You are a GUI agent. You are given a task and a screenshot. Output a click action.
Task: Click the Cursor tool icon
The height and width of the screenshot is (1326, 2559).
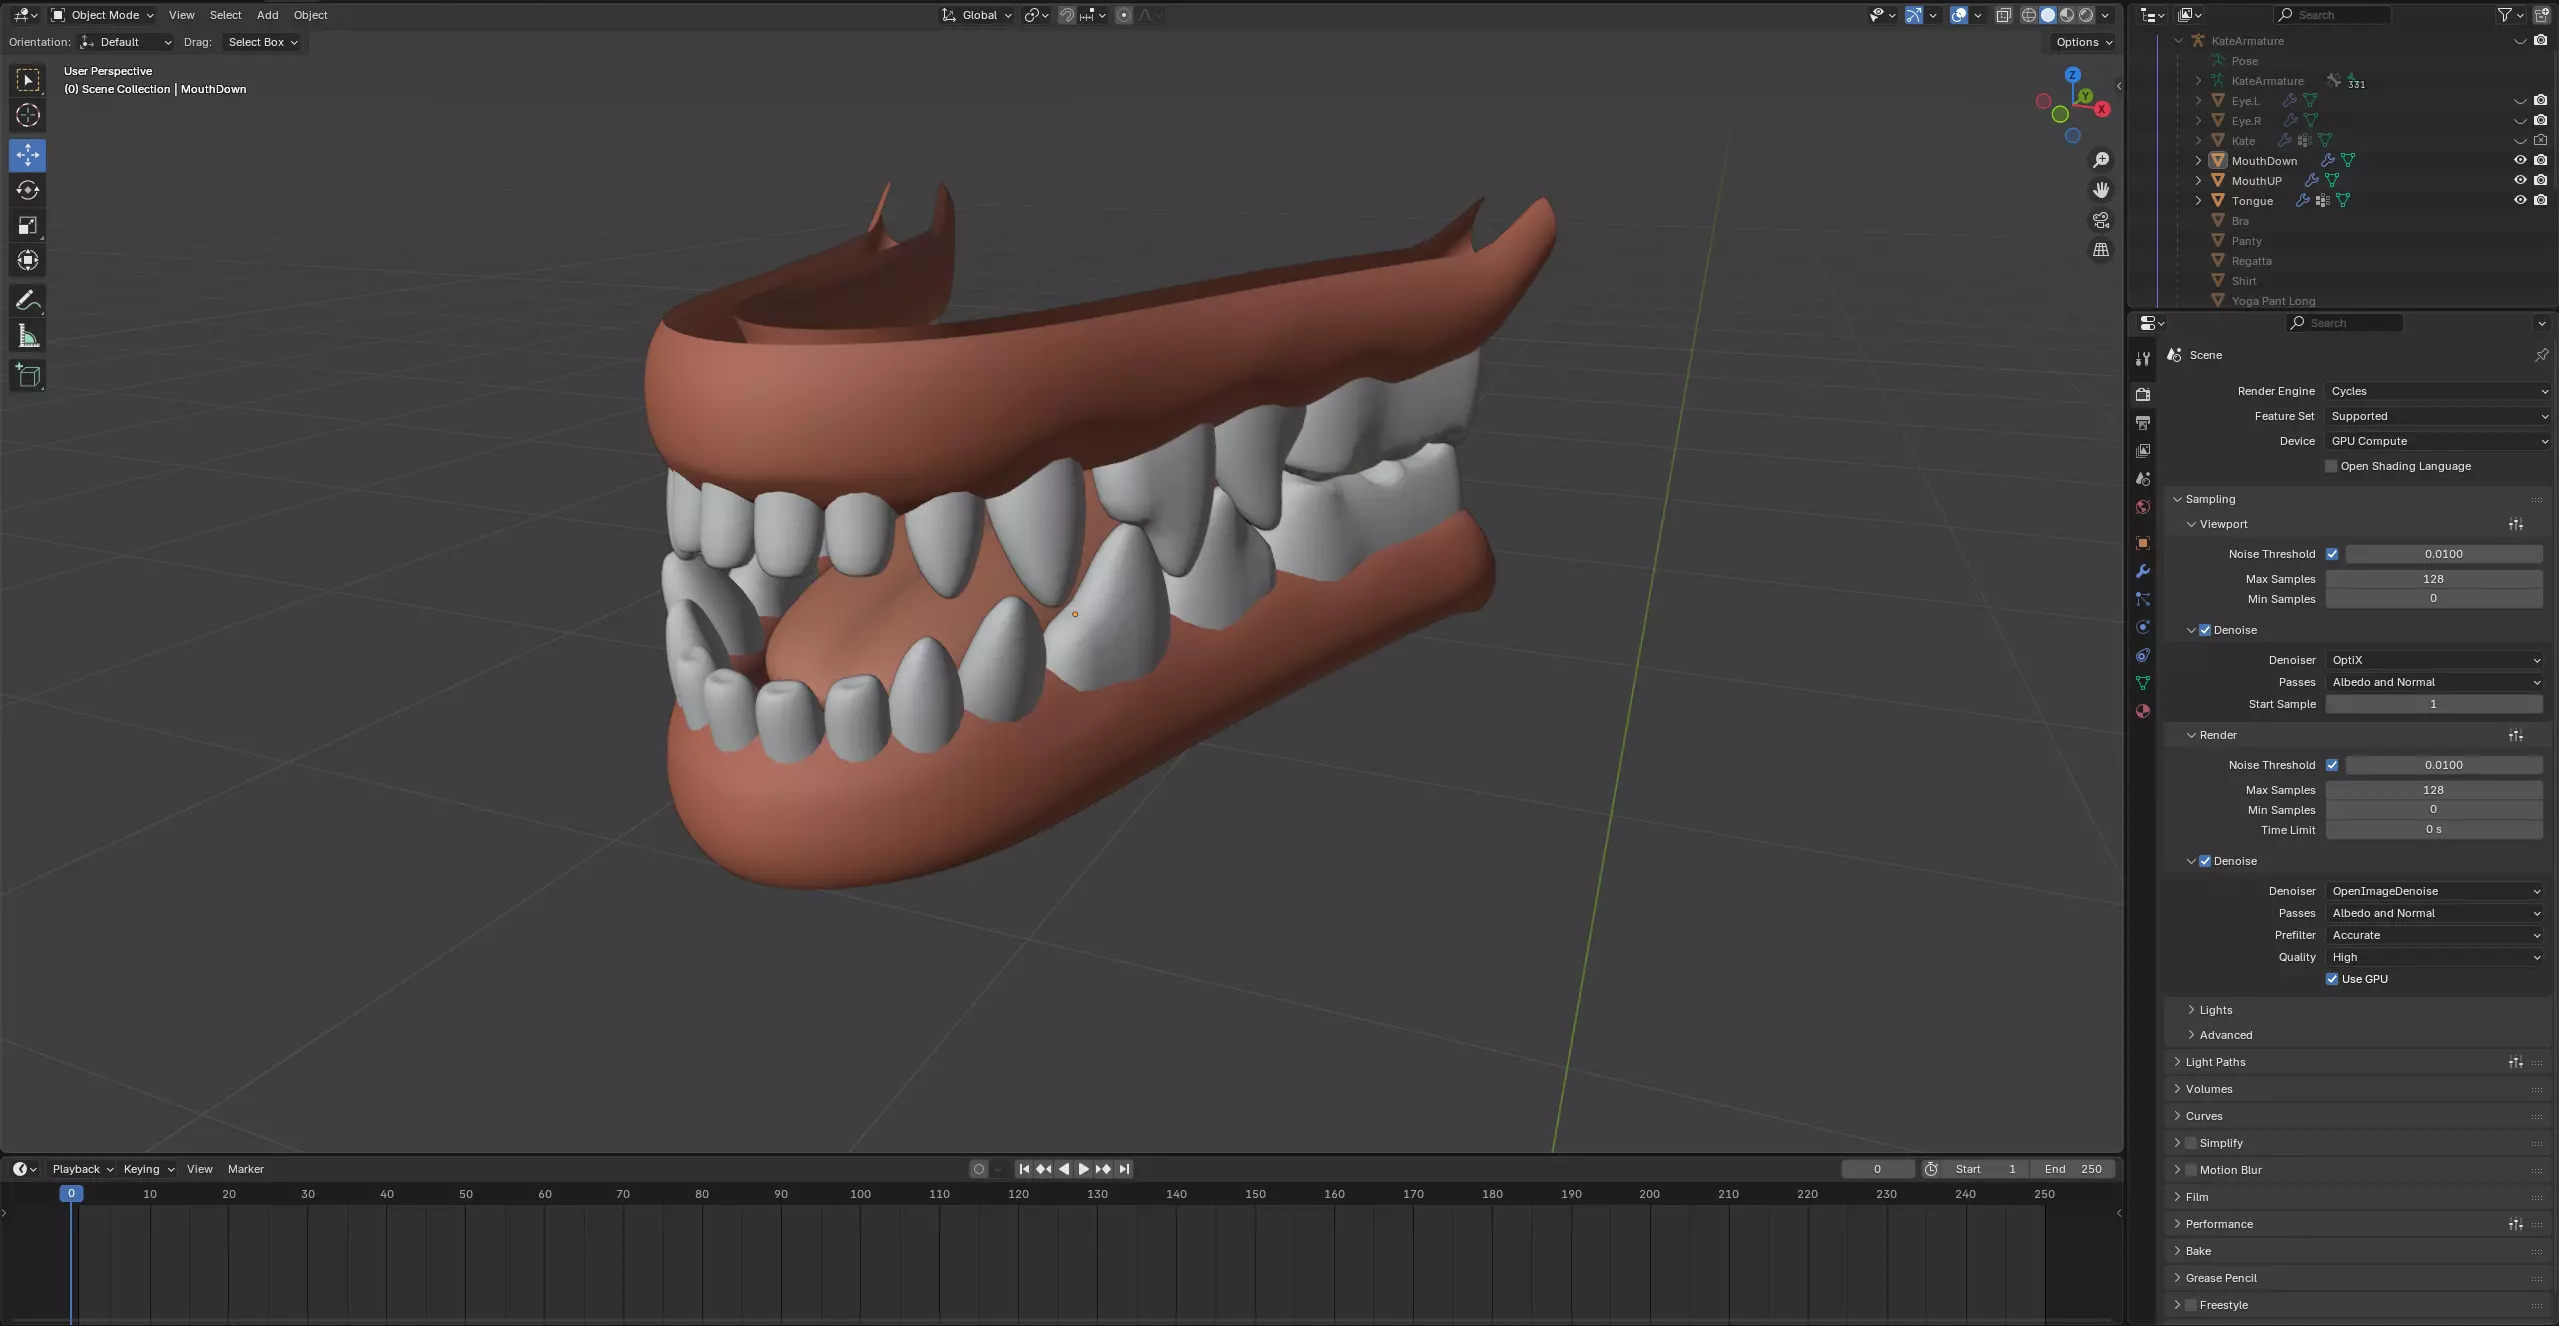[x=28, y=115]
